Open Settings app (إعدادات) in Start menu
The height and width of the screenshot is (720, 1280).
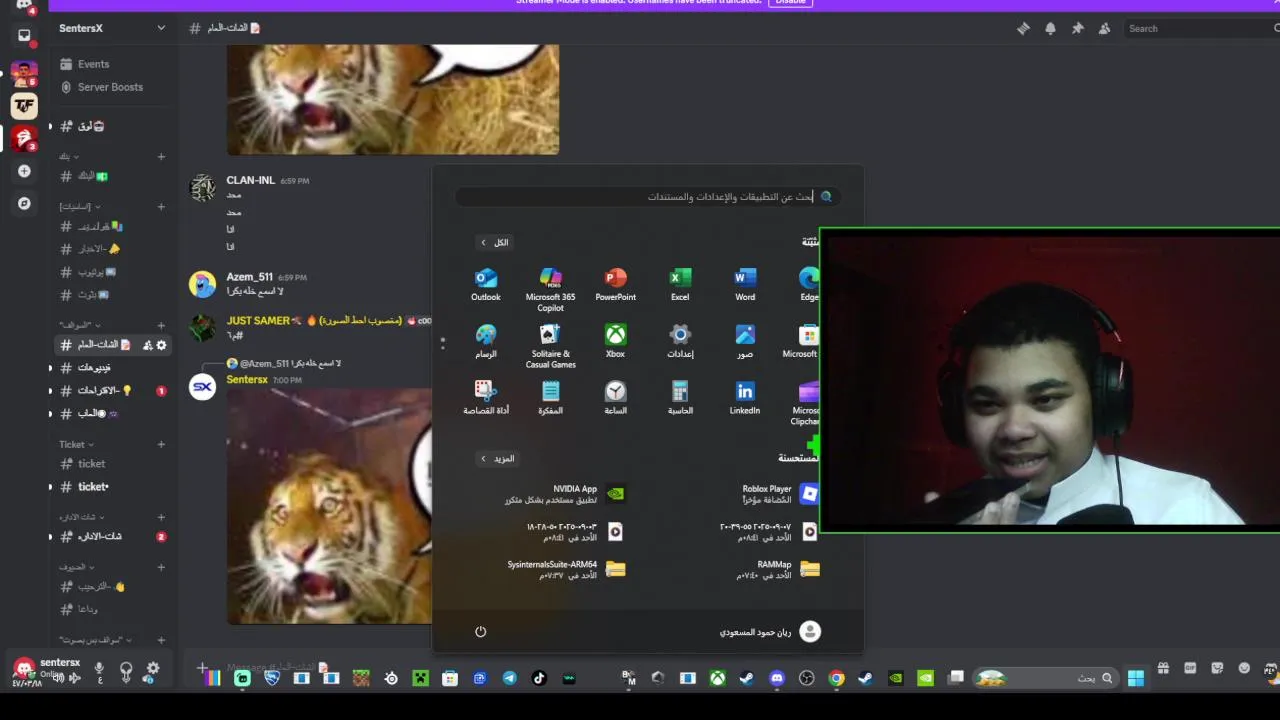(680, 341)
